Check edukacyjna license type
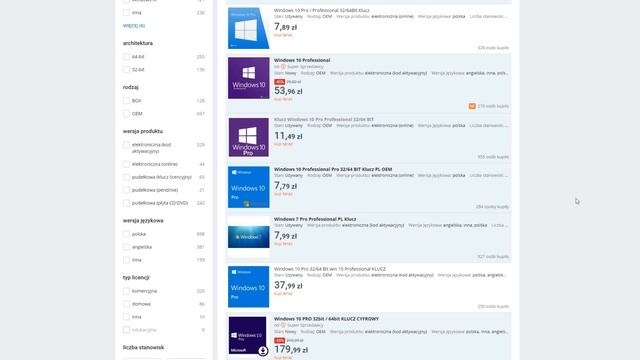The width and height of the screenshot is (640, 360). pyautogui.click(x=127, y=330)
